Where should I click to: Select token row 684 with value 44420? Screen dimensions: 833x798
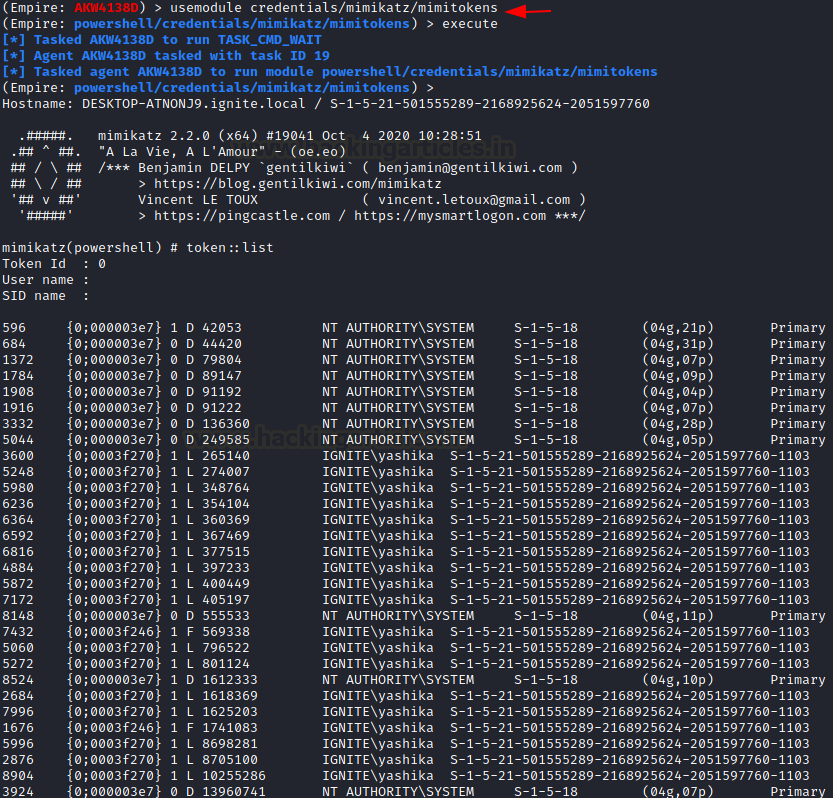click(414, 344)
